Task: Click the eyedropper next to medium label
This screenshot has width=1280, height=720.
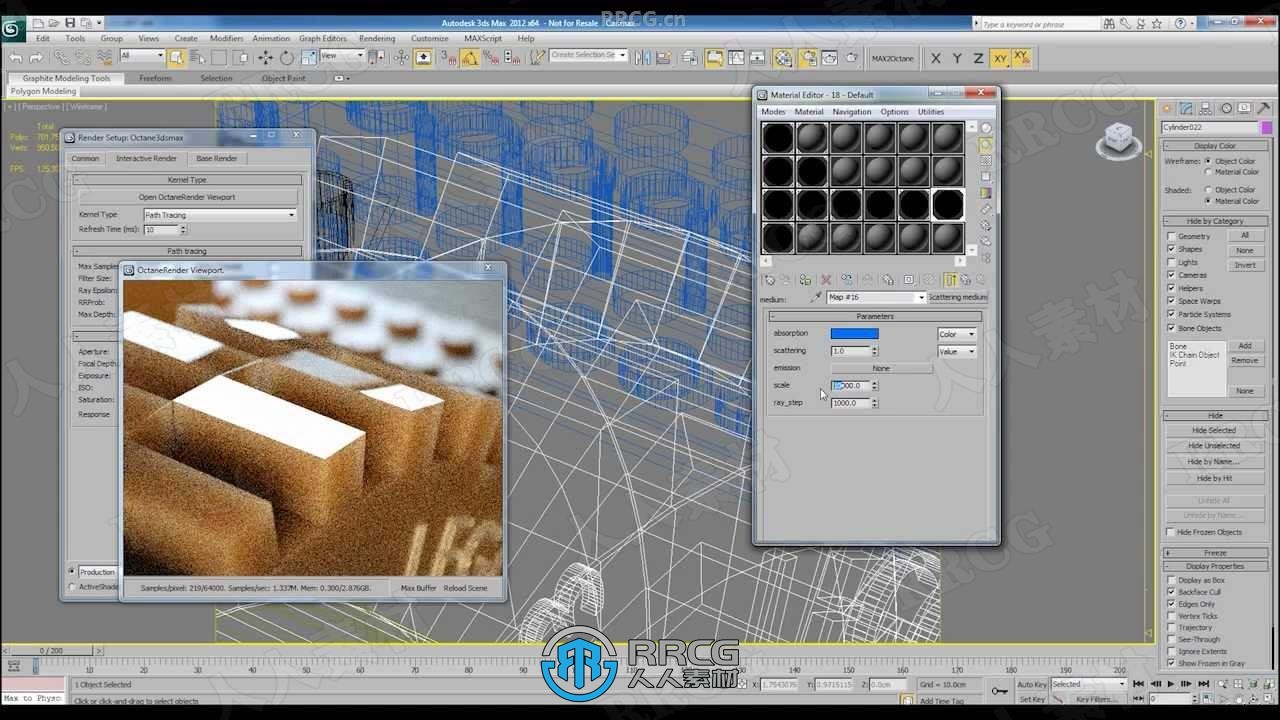Action: click(816, 297)
